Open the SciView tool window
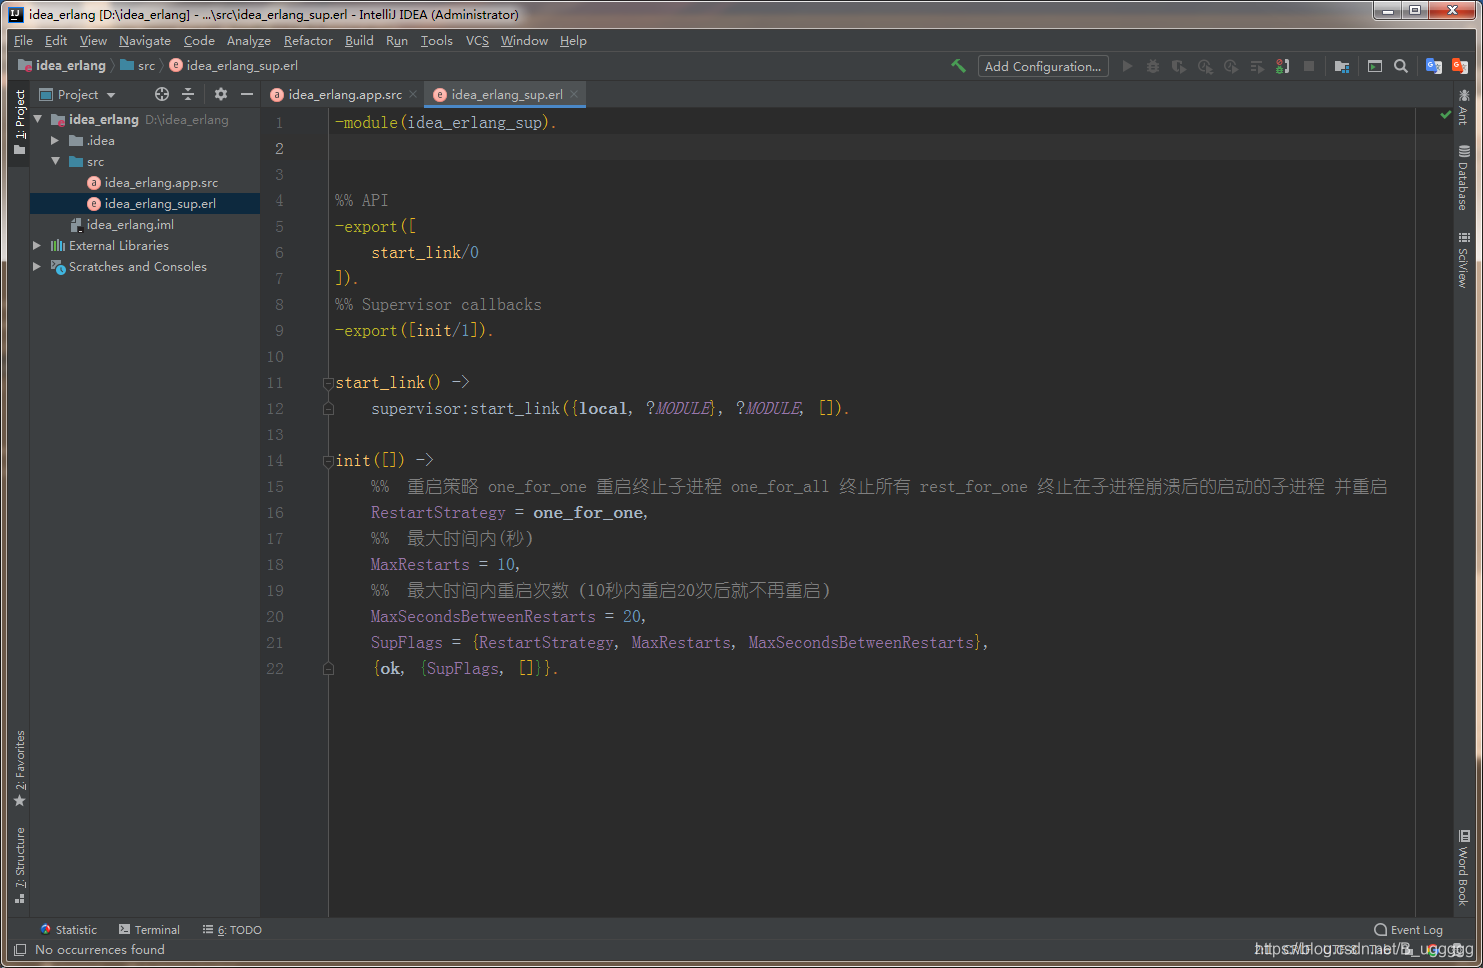This screenshot has height=968, width=1483. [x=1463, y=260]
